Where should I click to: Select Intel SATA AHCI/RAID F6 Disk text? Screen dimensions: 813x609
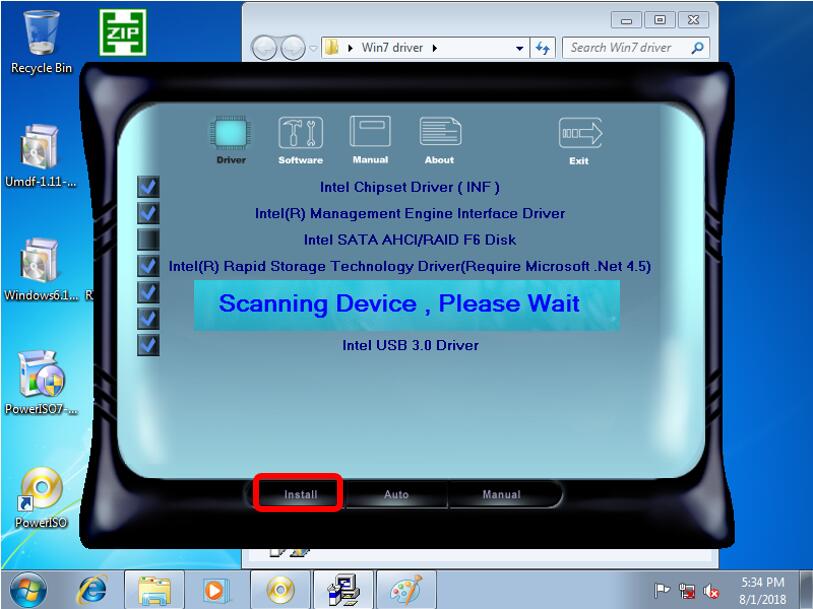click(x=410, y=240)
